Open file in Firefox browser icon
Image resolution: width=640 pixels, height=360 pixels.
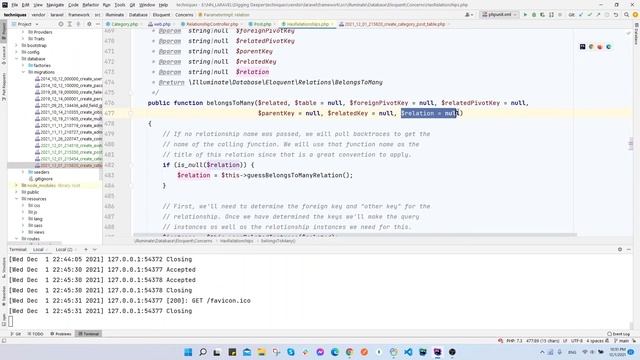coord(600,47)
